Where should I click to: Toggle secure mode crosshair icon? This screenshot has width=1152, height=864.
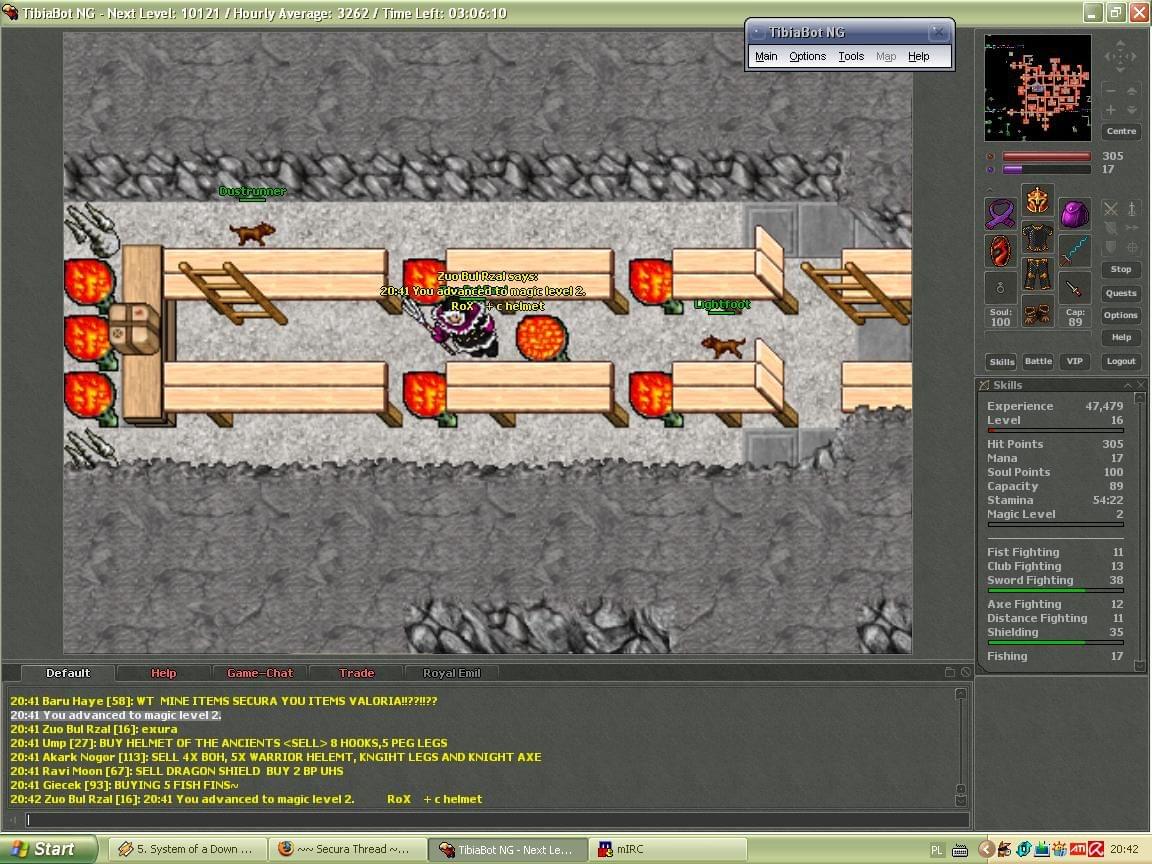pos(1131,247)
